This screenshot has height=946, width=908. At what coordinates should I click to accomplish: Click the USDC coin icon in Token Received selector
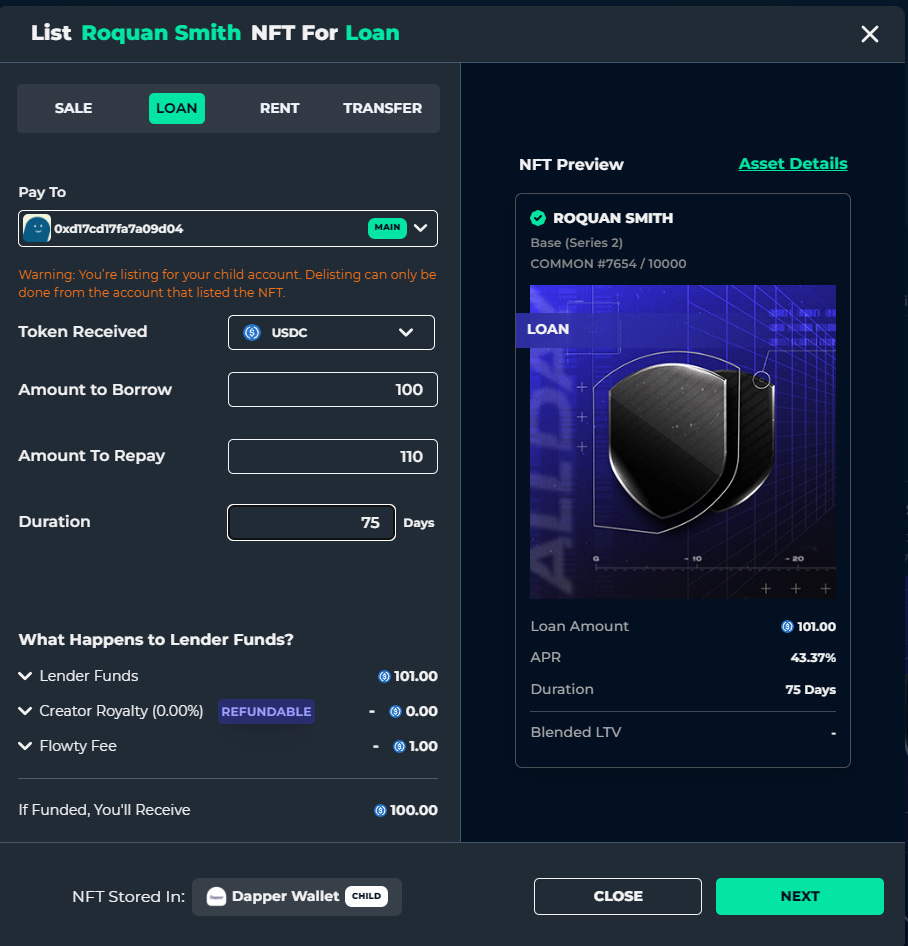(x=251, y=331)
